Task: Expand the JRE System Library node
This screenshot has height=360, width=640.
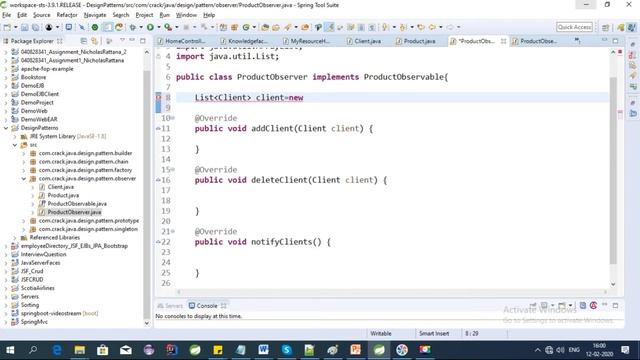Action: 15,136
